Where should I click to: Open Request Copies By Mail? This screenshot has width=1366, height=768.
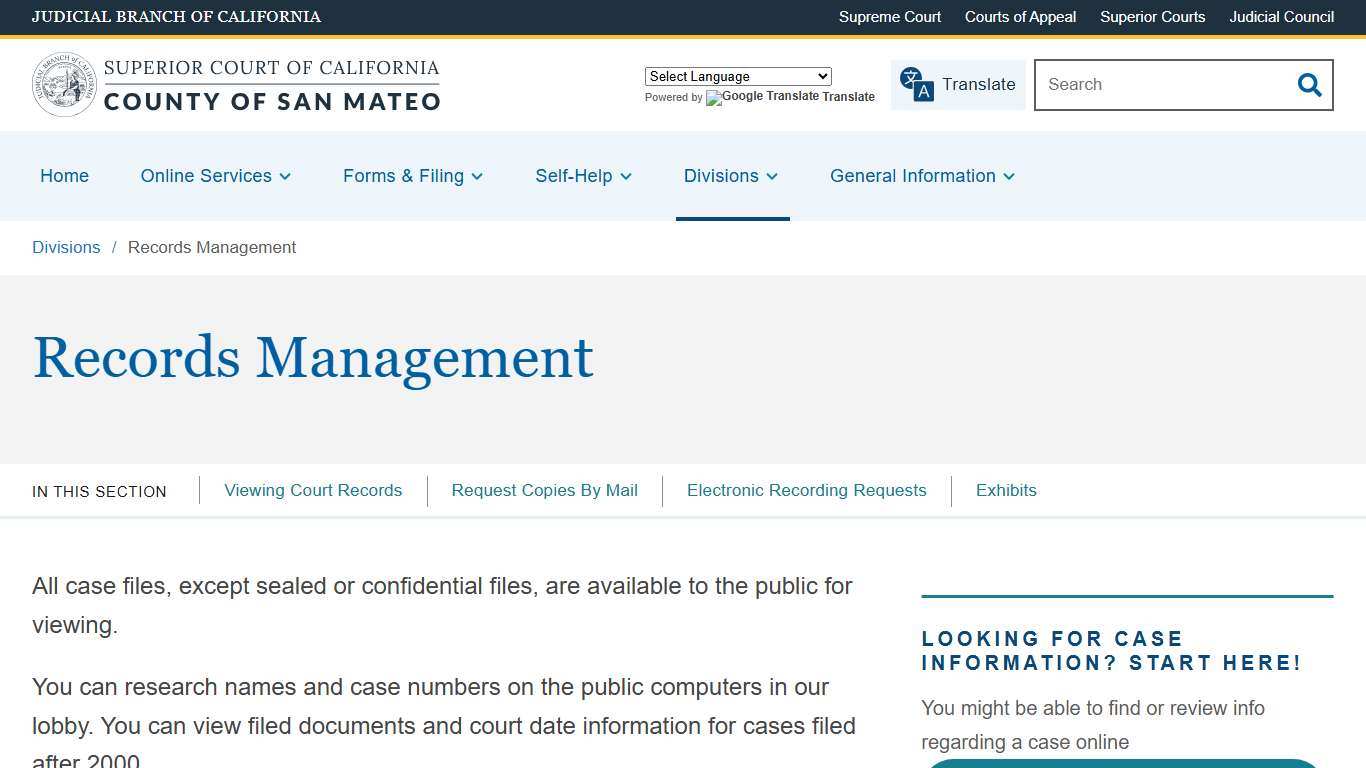coord(544,490)
